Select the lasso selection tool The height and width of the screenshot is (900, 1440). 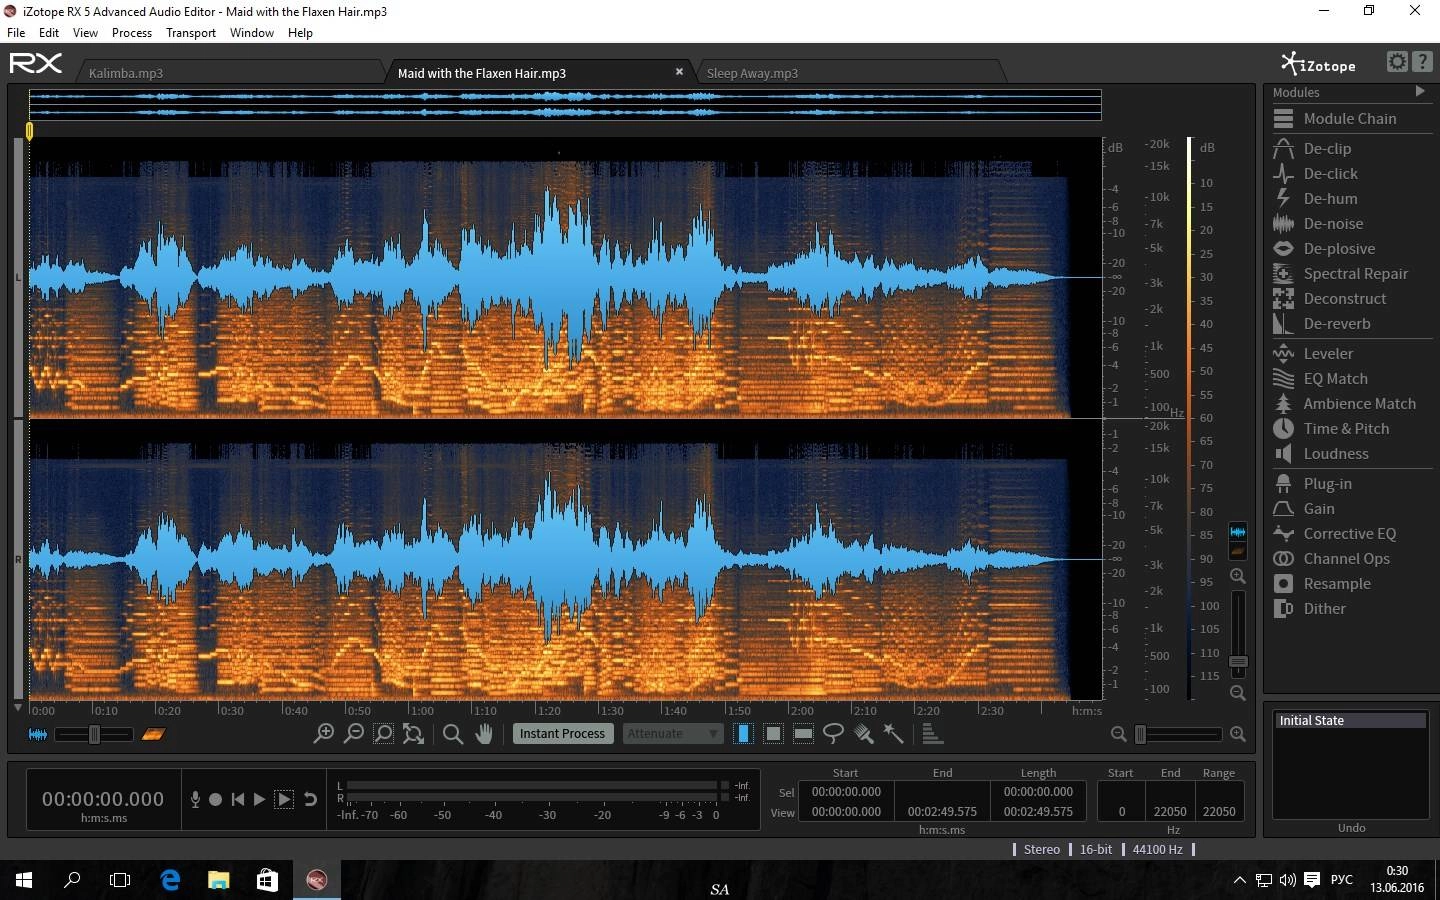click(x=833, y=734)
